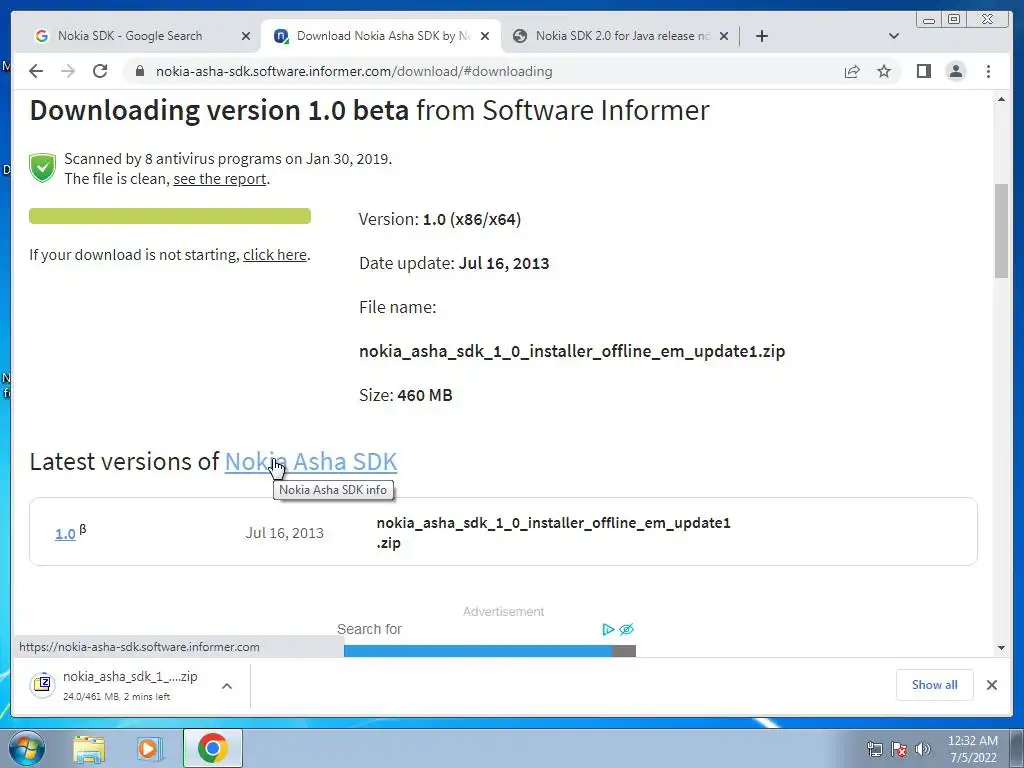Image resolution: width=1024 pixels, height=768 pixels.
Task: Click page scrollbar down arrow
Action: pyautogui.click(x=1001, y=648)
